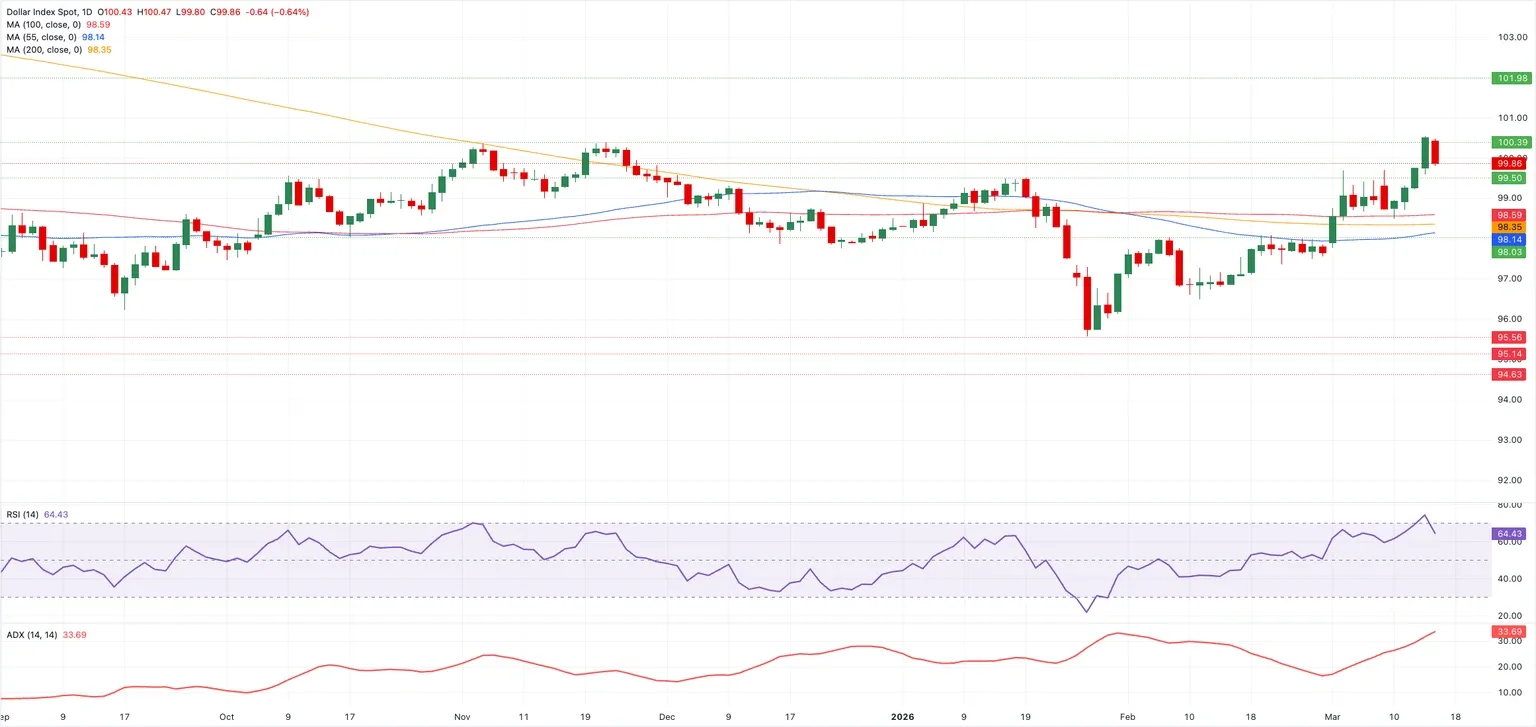This screenshot has height=727, width=1536.
Task: Click the orange 98.35 moving average tag
Action: click(x=1510, y=227)
